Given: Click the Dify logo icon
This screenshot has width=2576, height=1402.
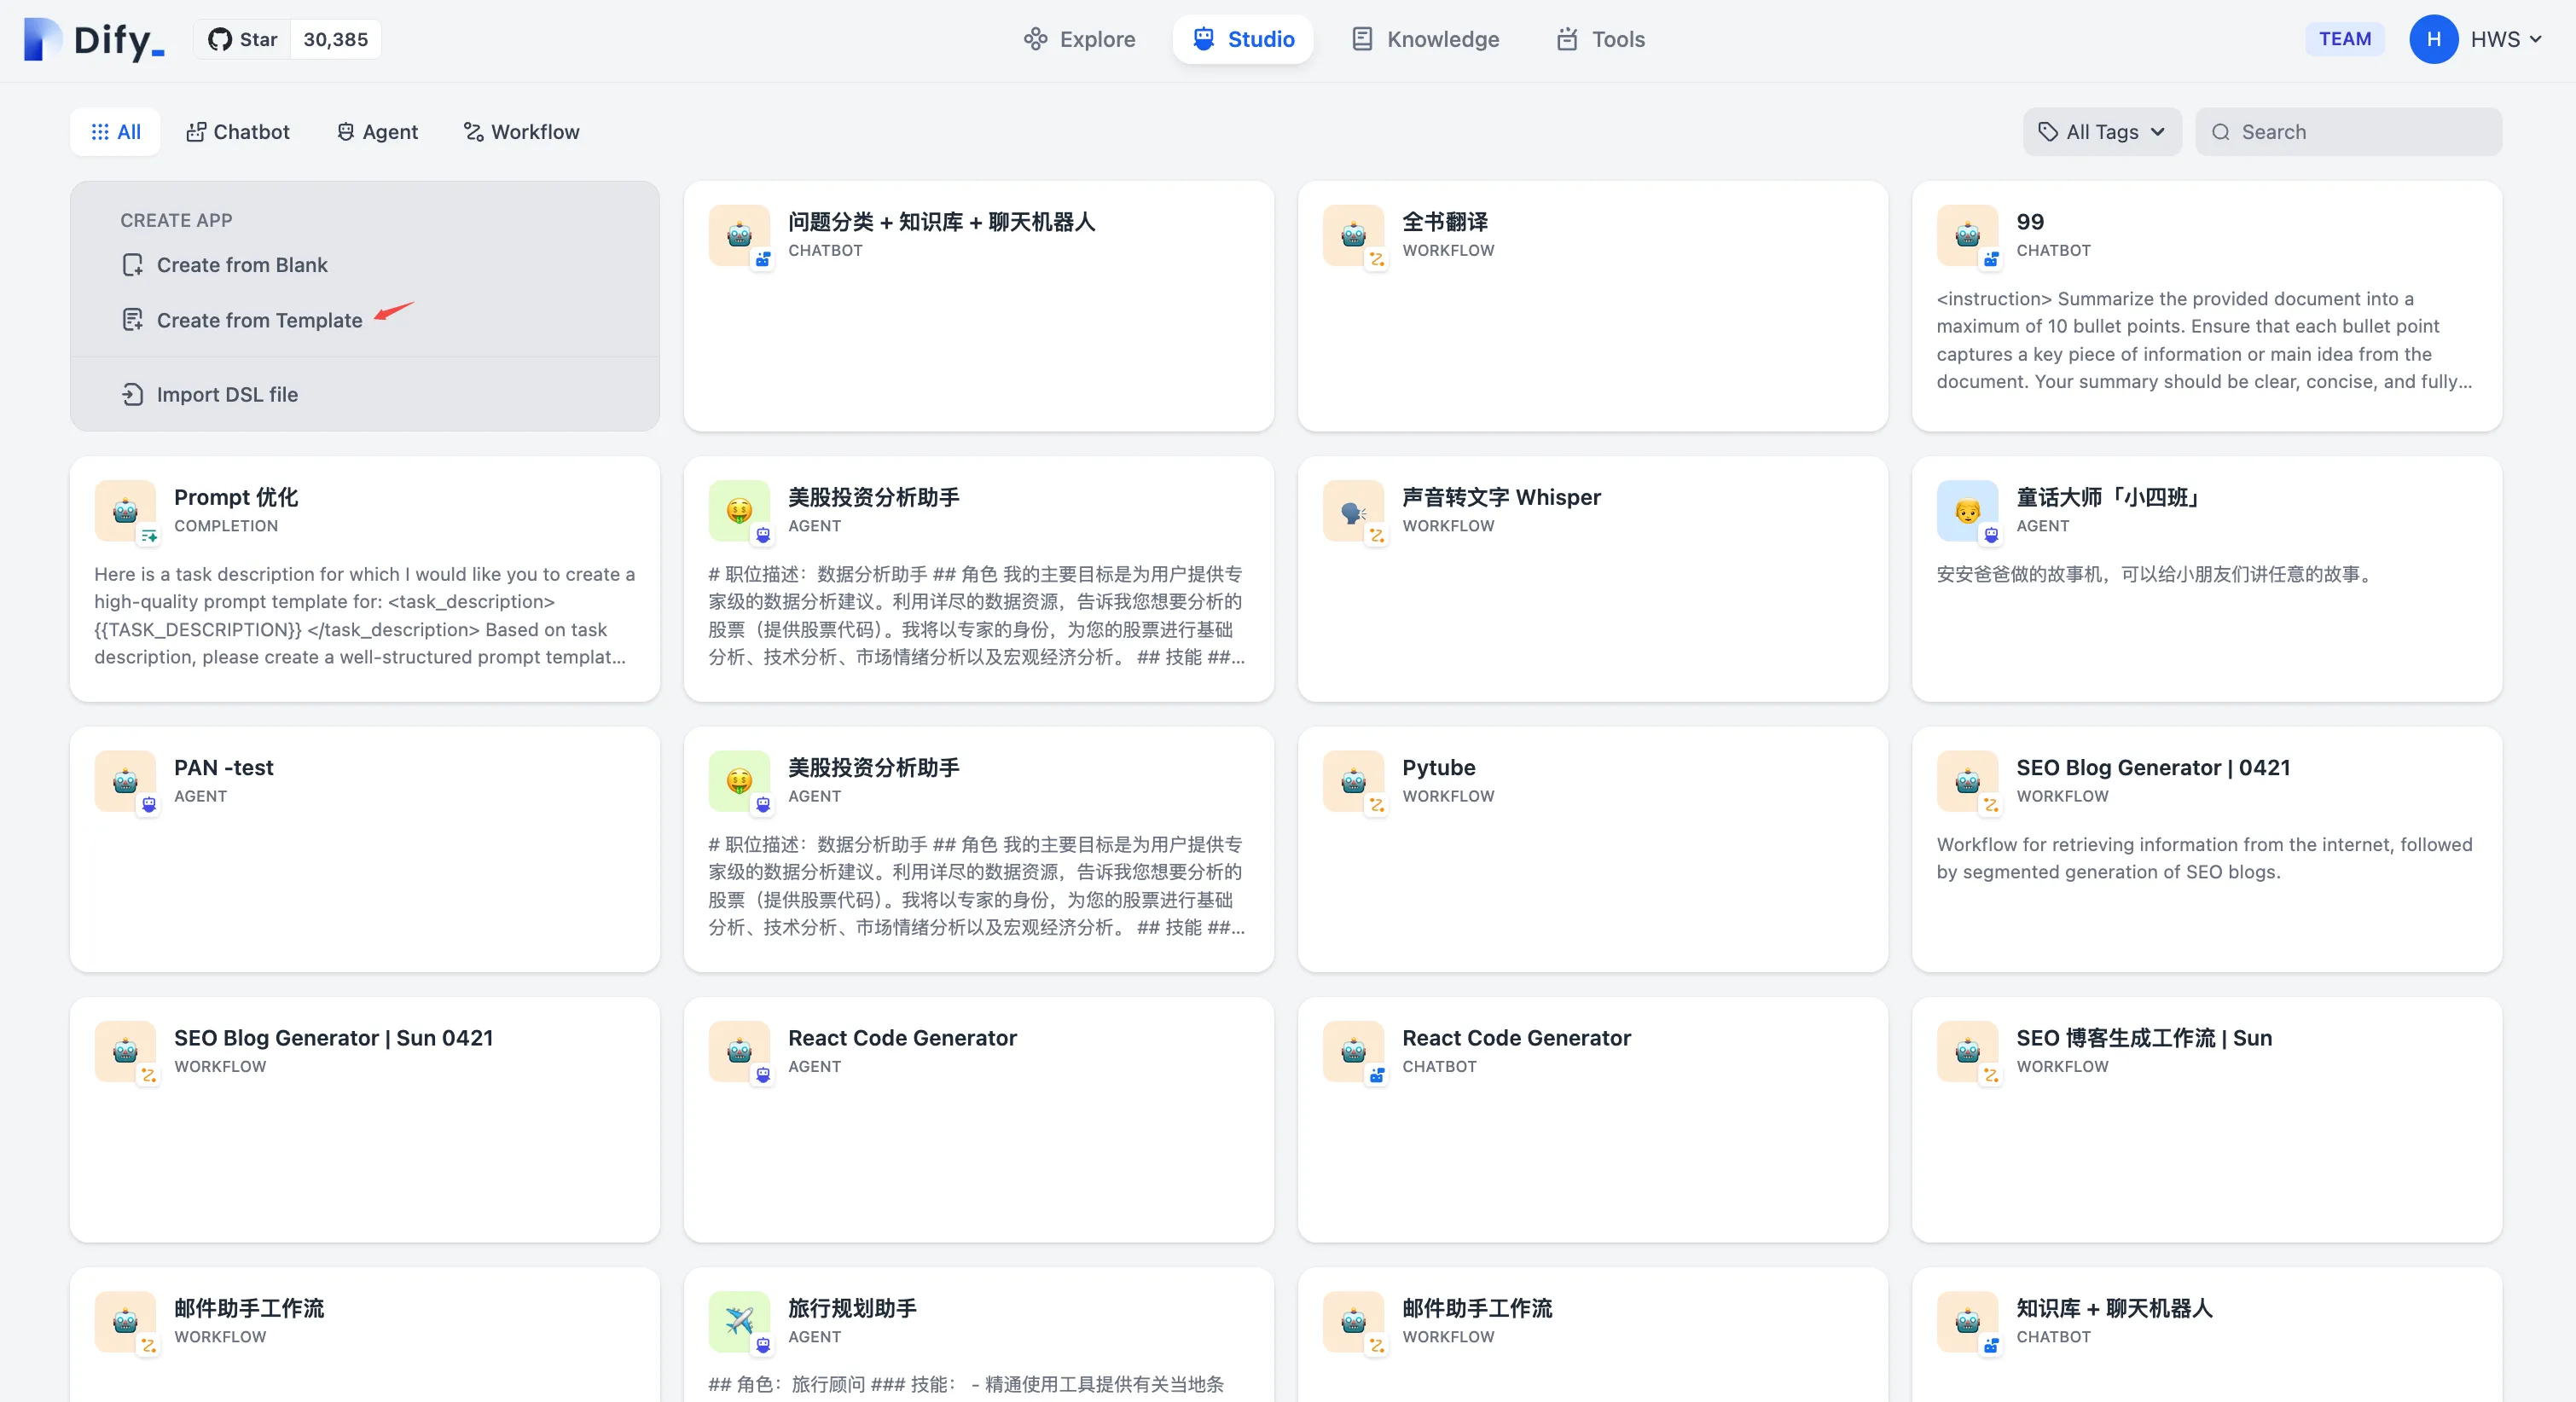Looking at the screenshot, I should (43, 39).
